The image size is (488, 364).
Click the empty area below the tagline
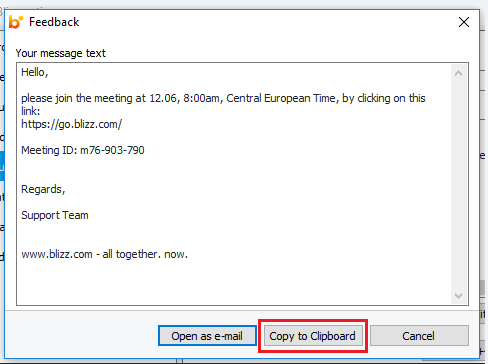coord(233,283)
